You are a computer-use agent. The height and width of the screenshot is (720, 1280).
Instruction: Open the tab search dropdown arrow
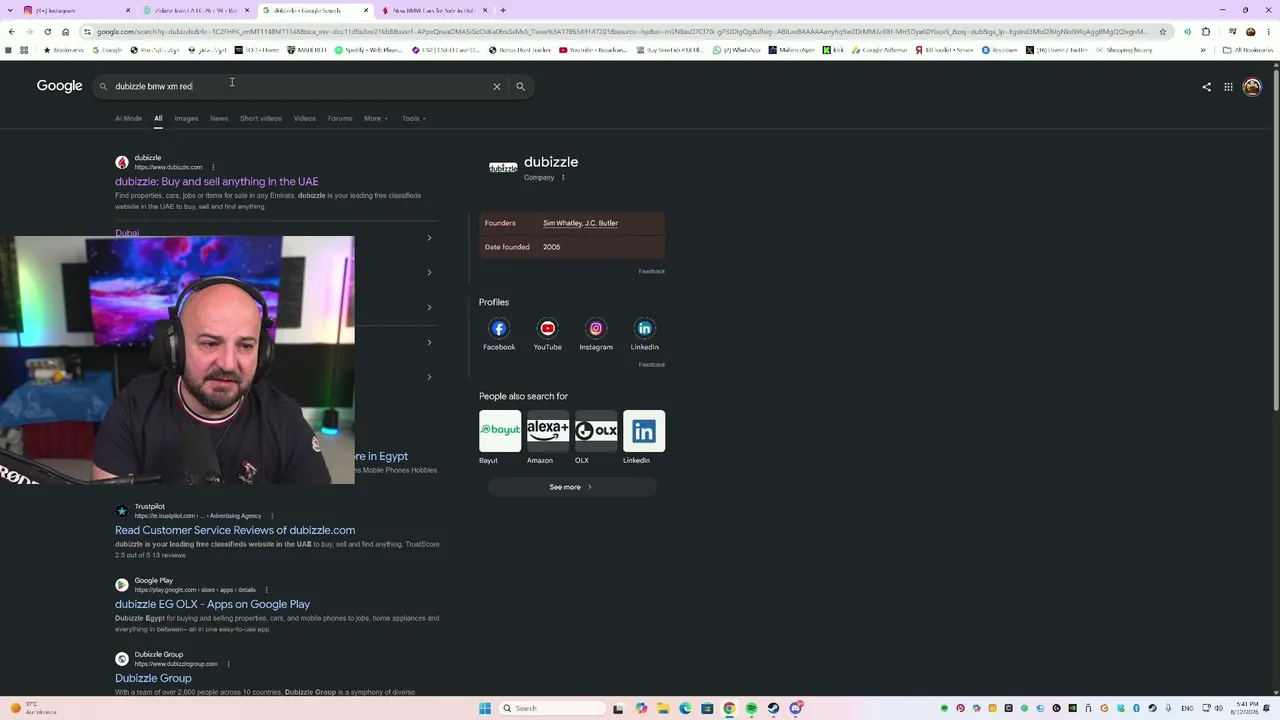pos(11,10)
